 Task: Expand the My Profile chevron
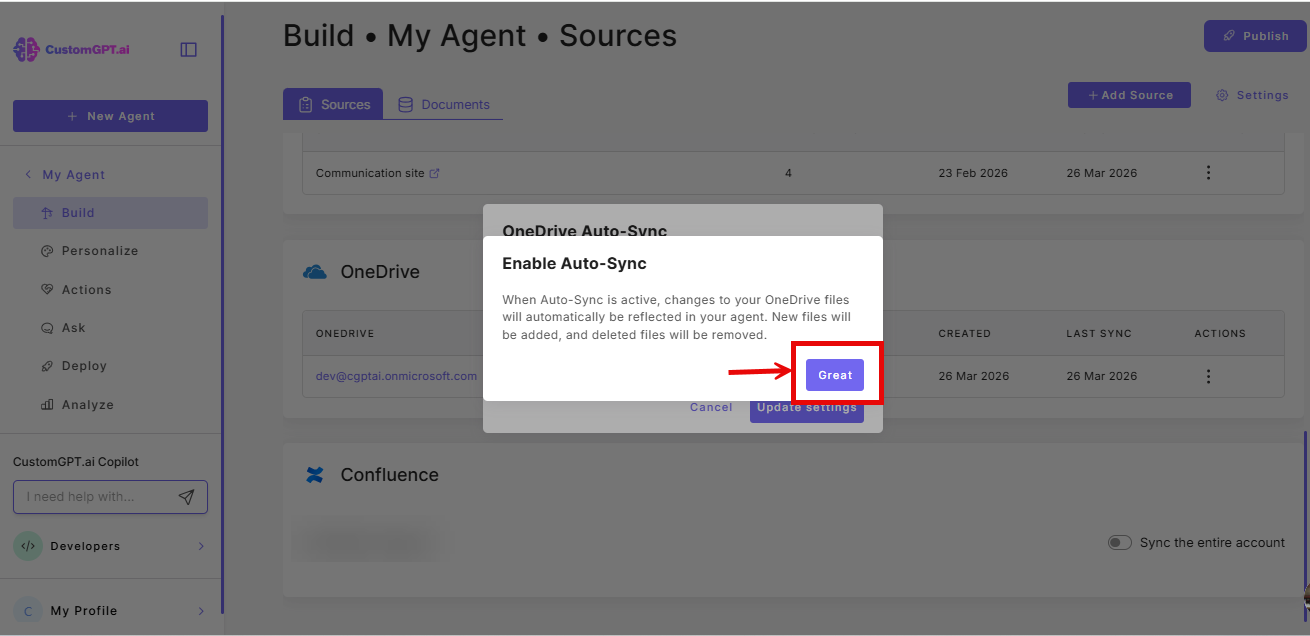coord(201,611)
